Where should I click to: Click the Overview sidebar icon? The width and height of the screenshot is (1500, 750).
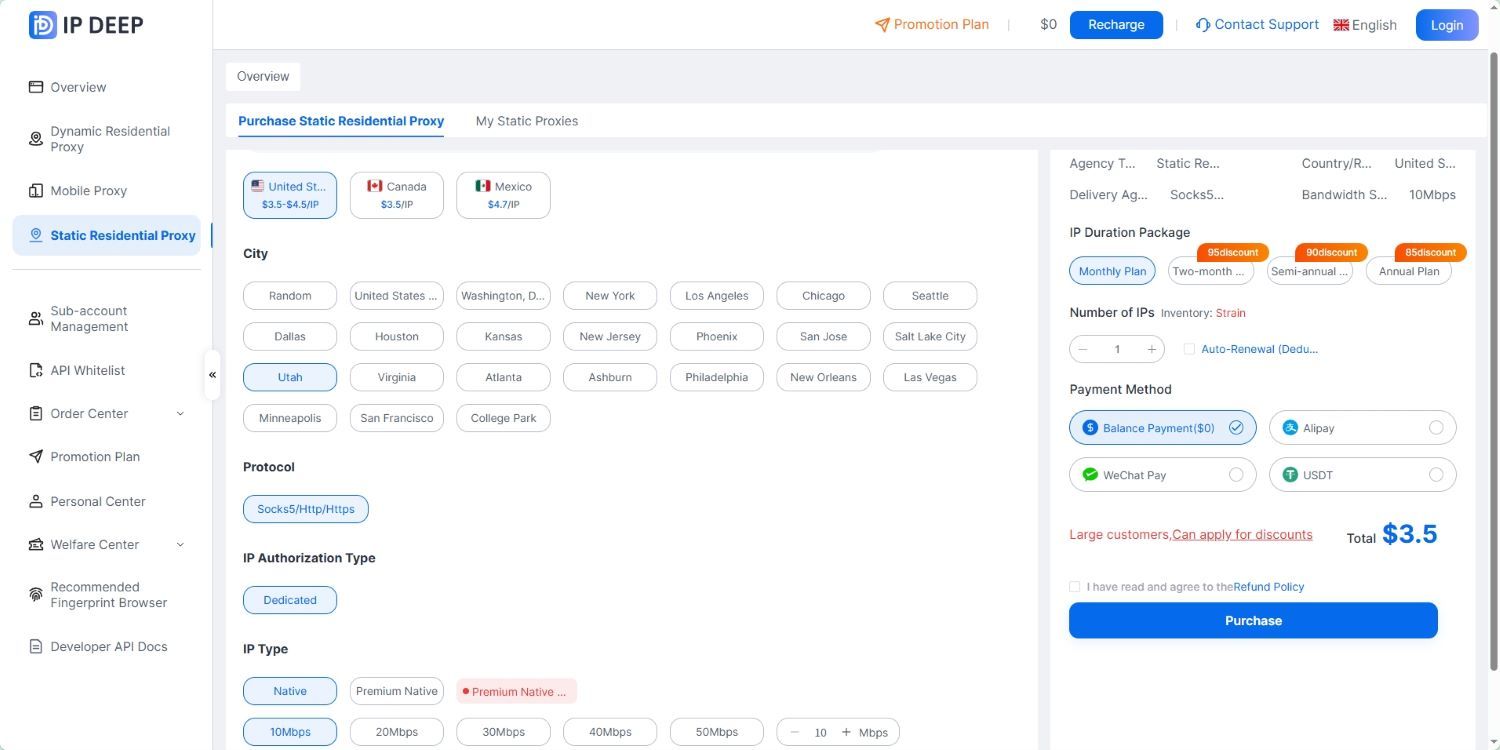[x=36, y=87]
